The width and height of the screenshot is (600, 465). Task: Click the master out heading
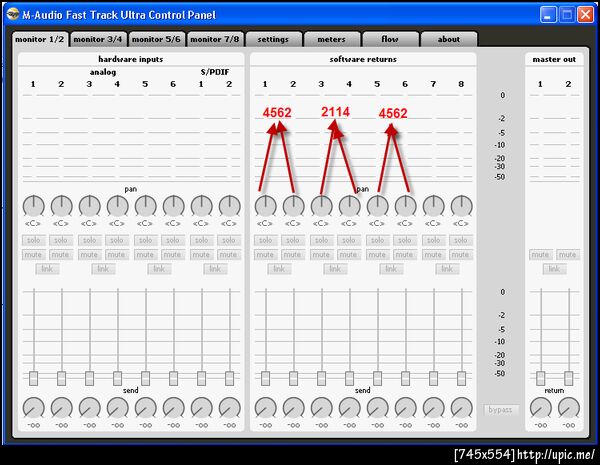554,59
